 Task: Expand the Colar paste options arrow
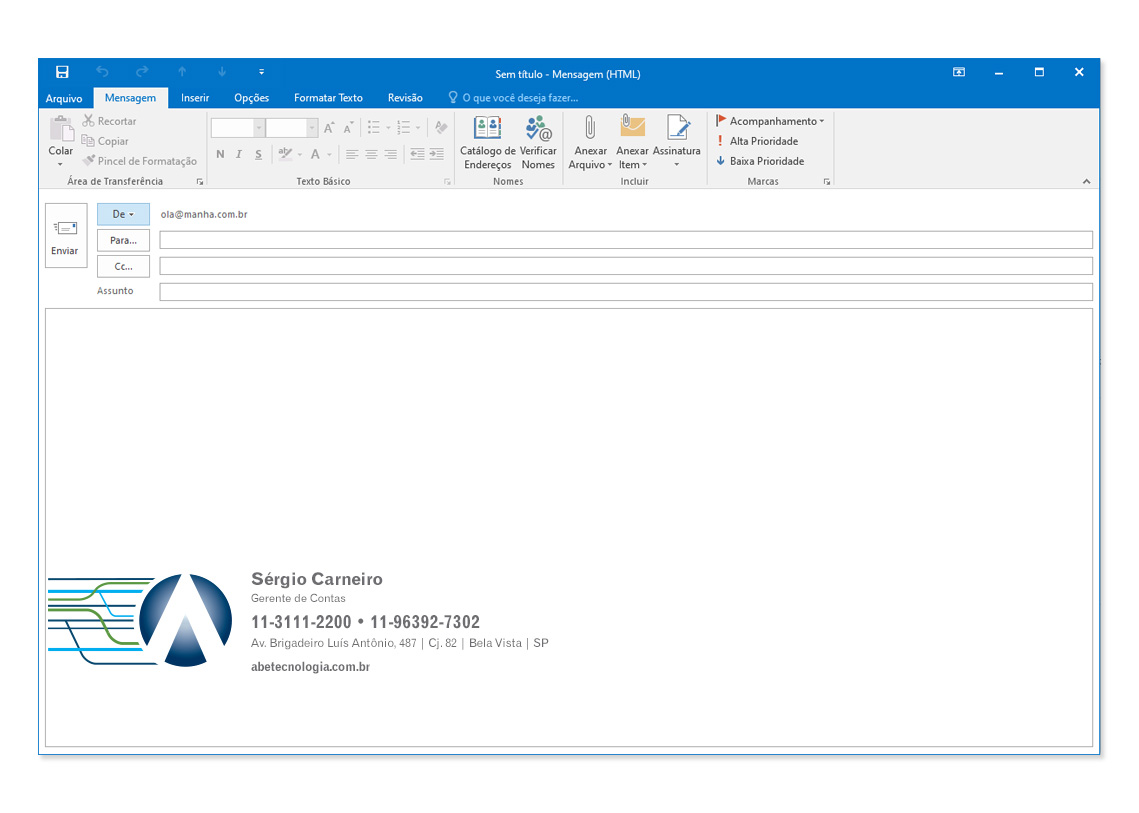tap(60, 164)
